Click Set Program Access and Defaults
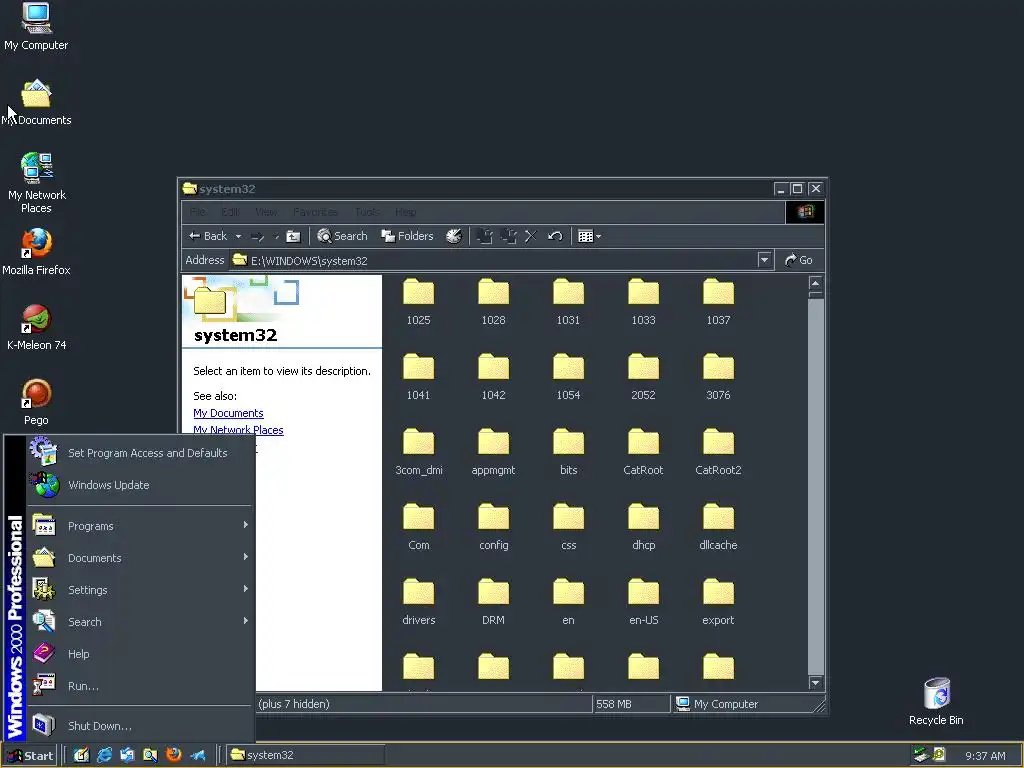 [140, 453]
